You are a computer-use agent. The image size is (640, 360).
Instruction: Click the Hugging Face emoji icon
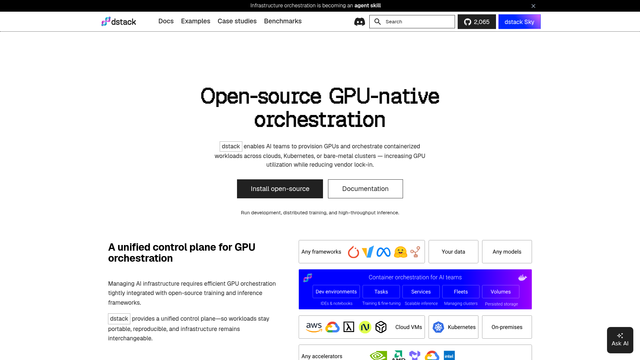point(400,252)
